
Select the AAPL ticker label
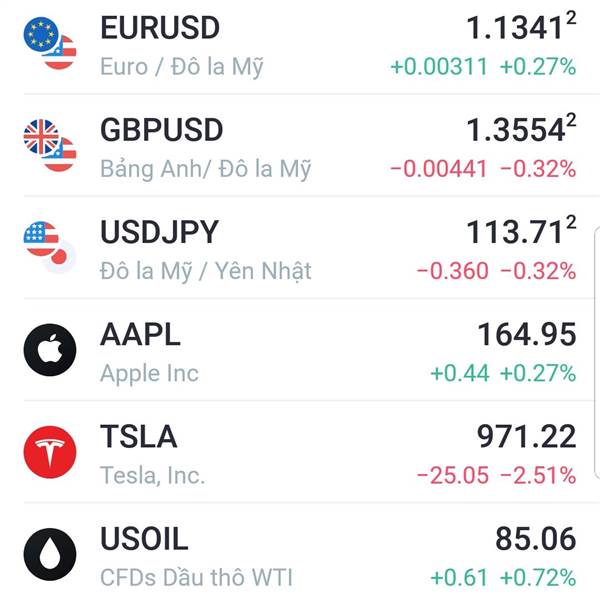pos(140,334)
